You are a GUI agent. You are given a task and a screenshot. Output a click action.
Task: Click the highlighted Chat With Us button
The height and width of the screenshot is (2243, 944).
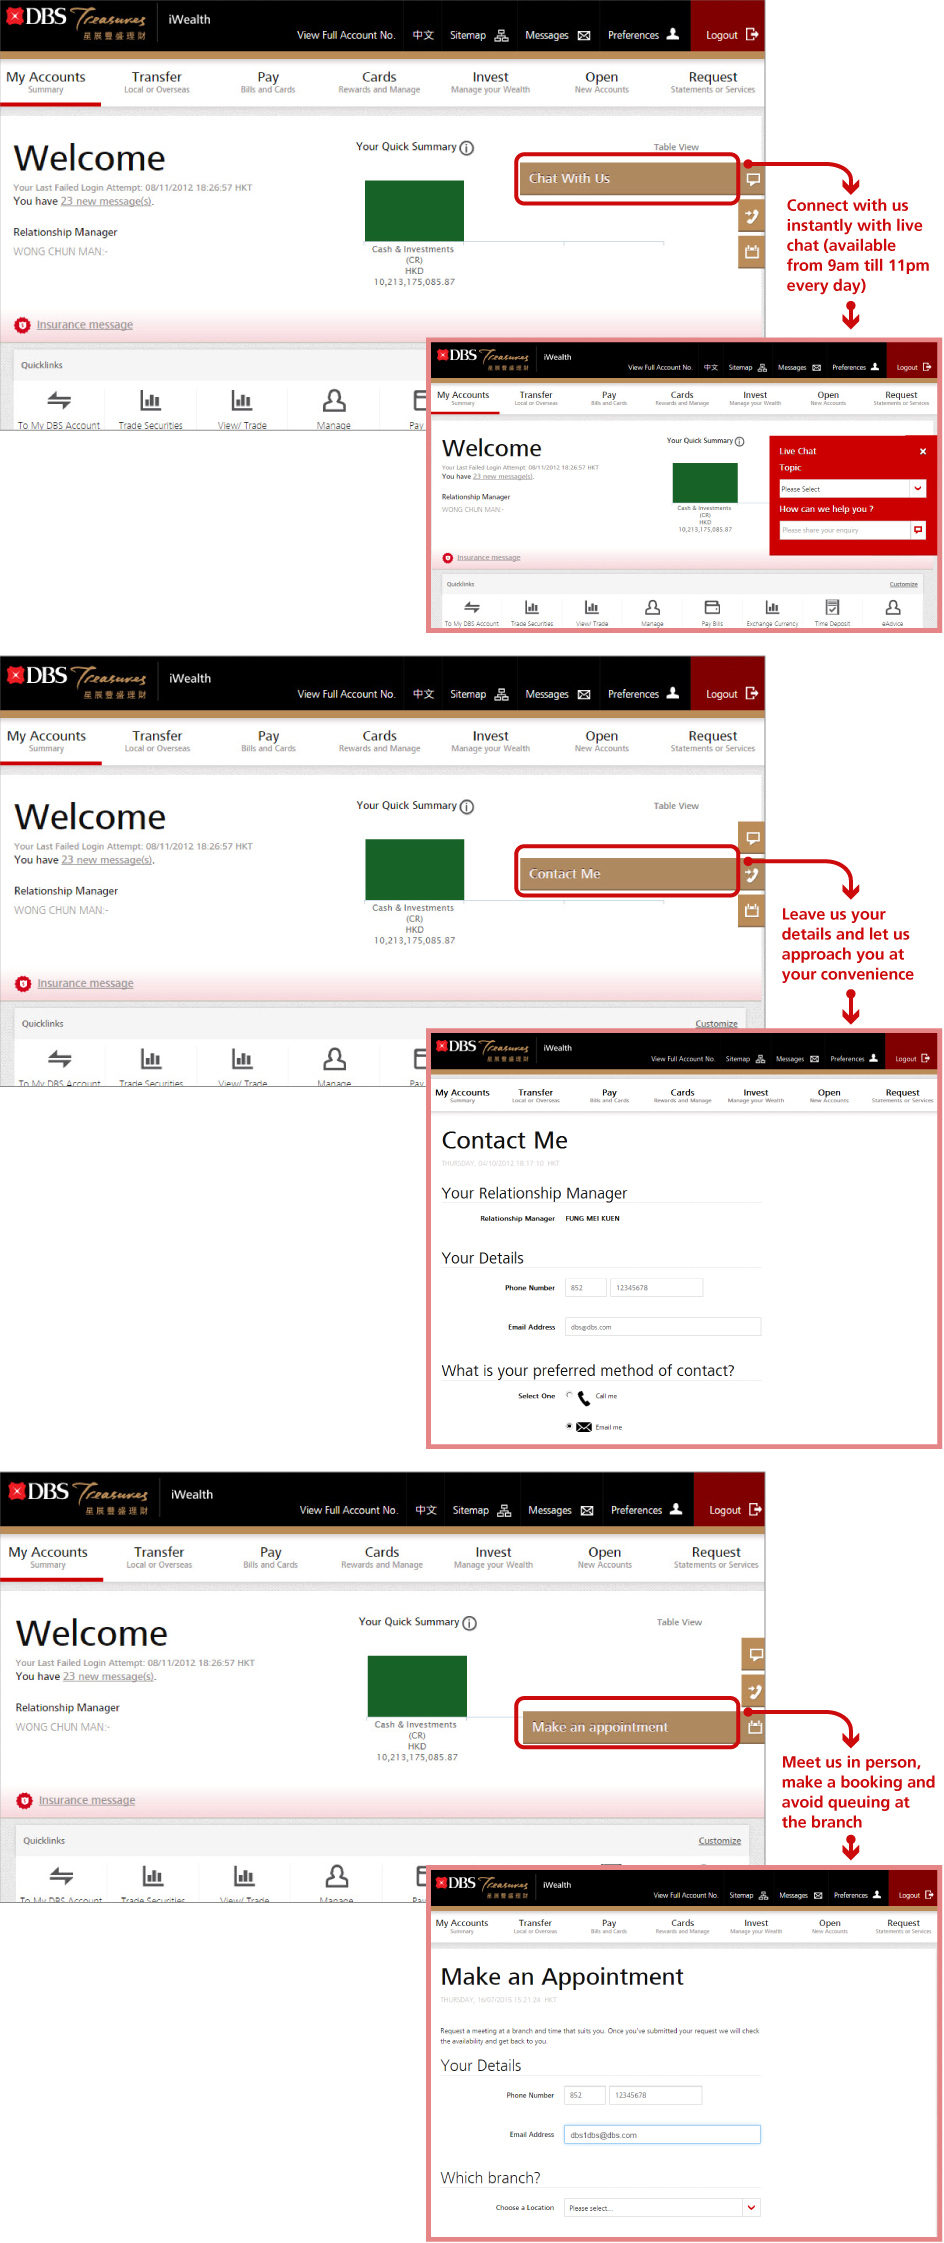click(x=627, y=179)
